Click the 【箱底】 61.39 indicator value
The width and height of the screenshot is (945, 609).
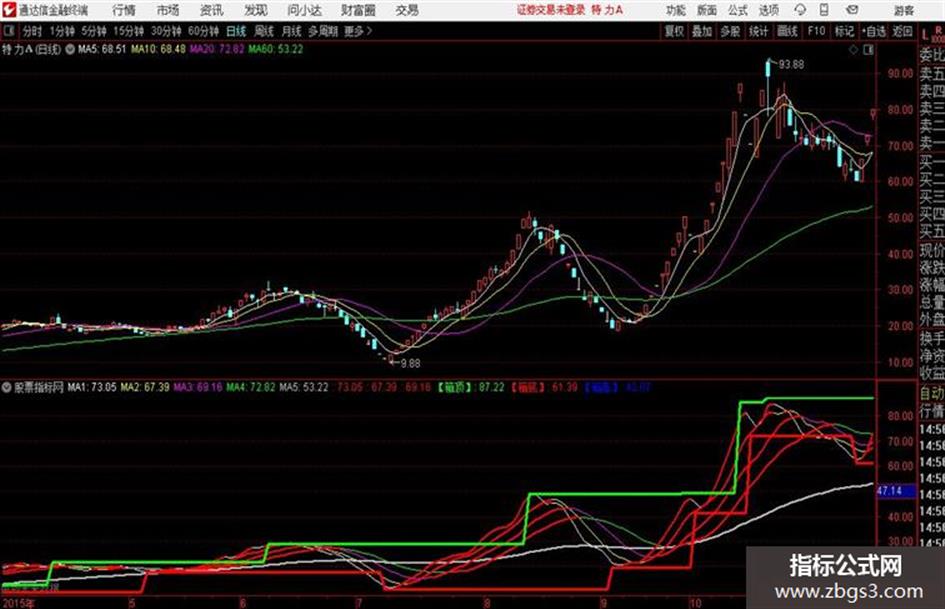coord(544,387)
